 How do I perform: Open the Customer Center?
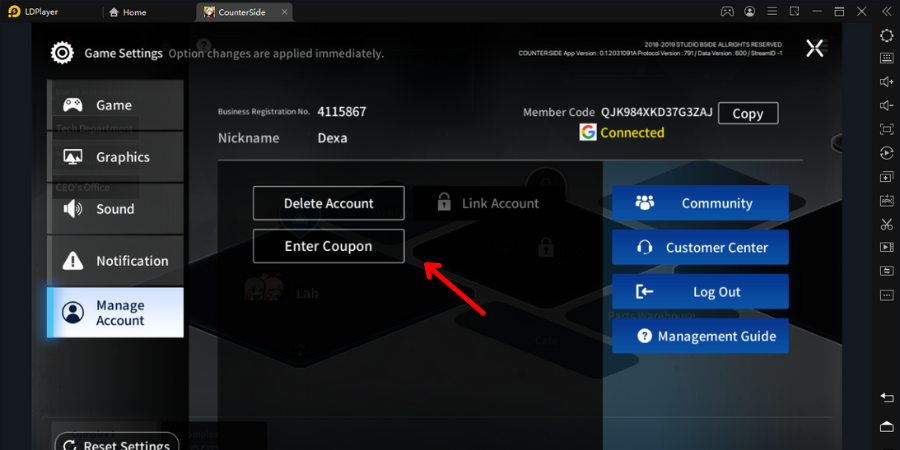(x=700, y=247)
